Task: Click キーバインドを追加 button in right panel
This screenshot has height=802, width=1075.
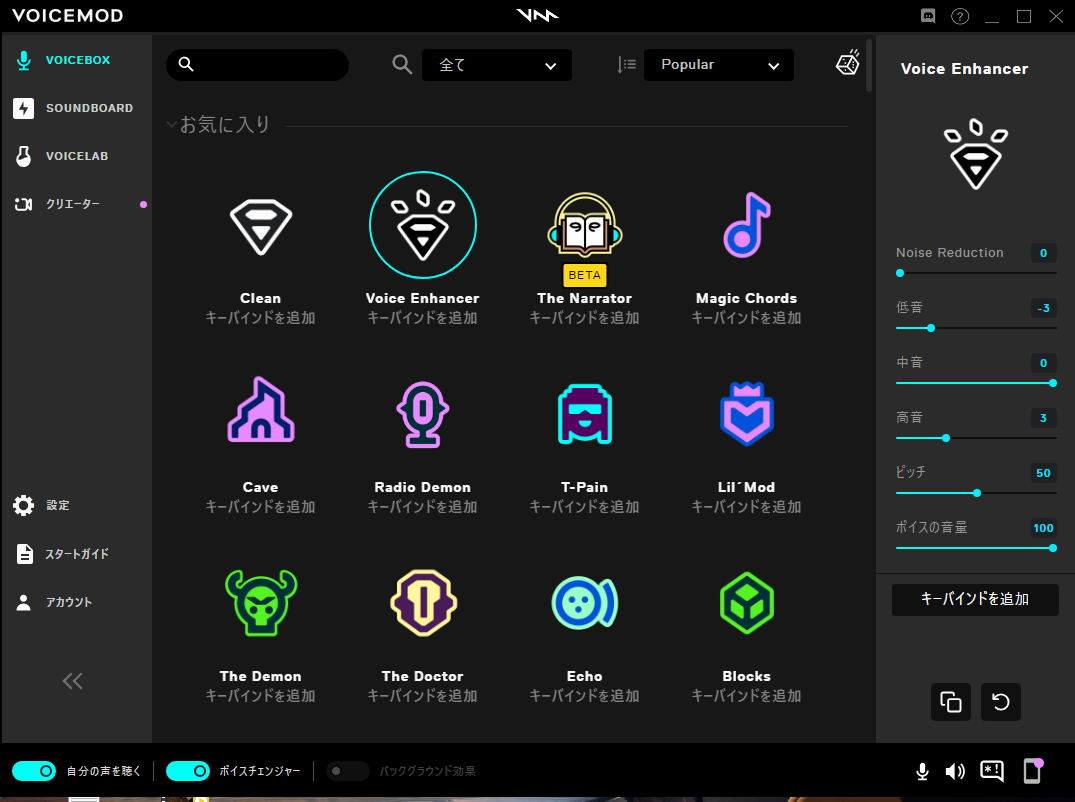Action: point(975,599)
